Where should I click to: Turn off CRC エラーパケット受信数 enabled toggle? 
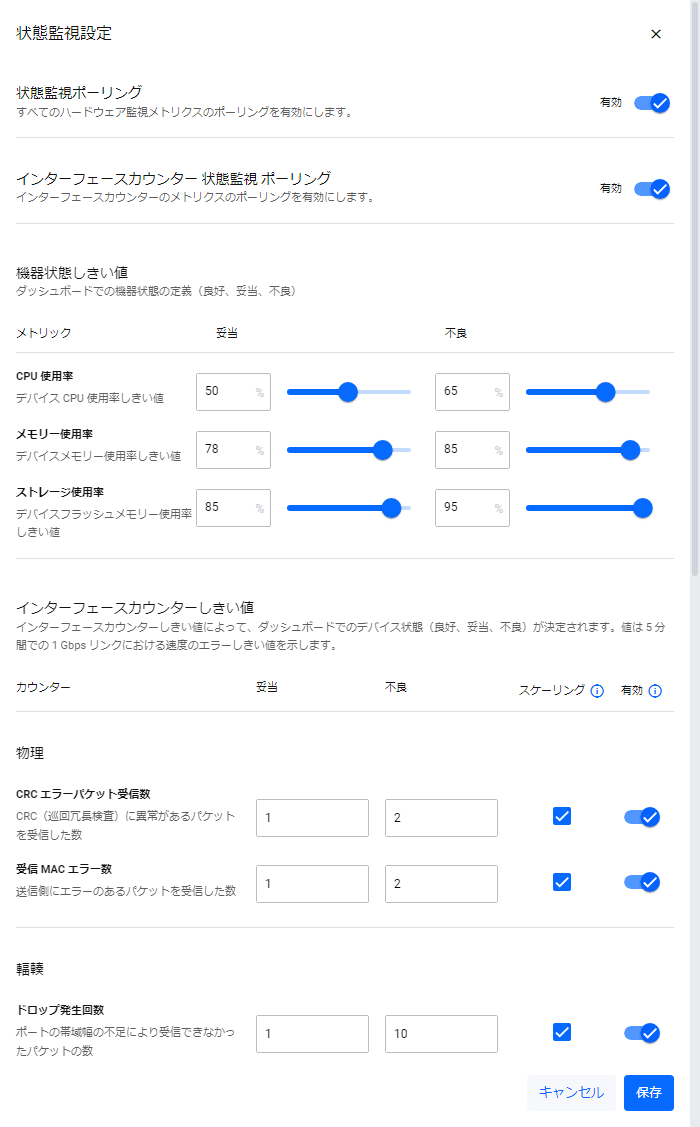tap(641, 817)
